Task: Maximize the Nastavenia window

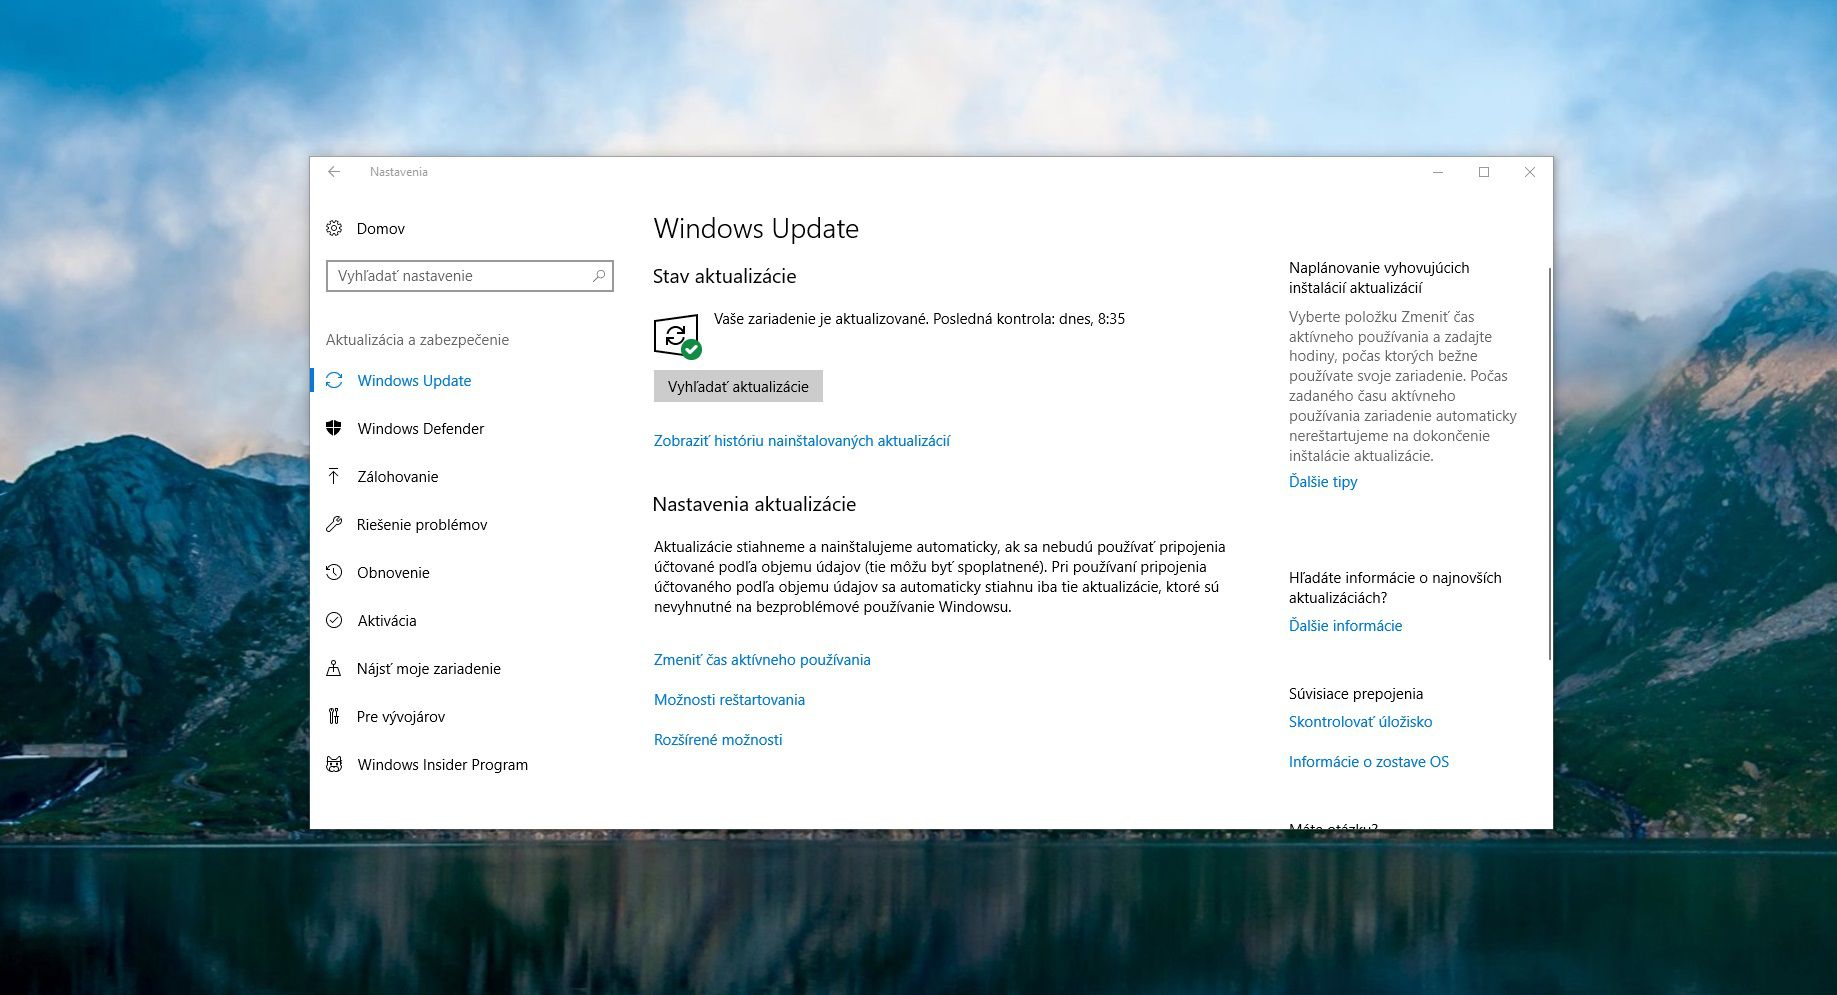Action: 1484,172
